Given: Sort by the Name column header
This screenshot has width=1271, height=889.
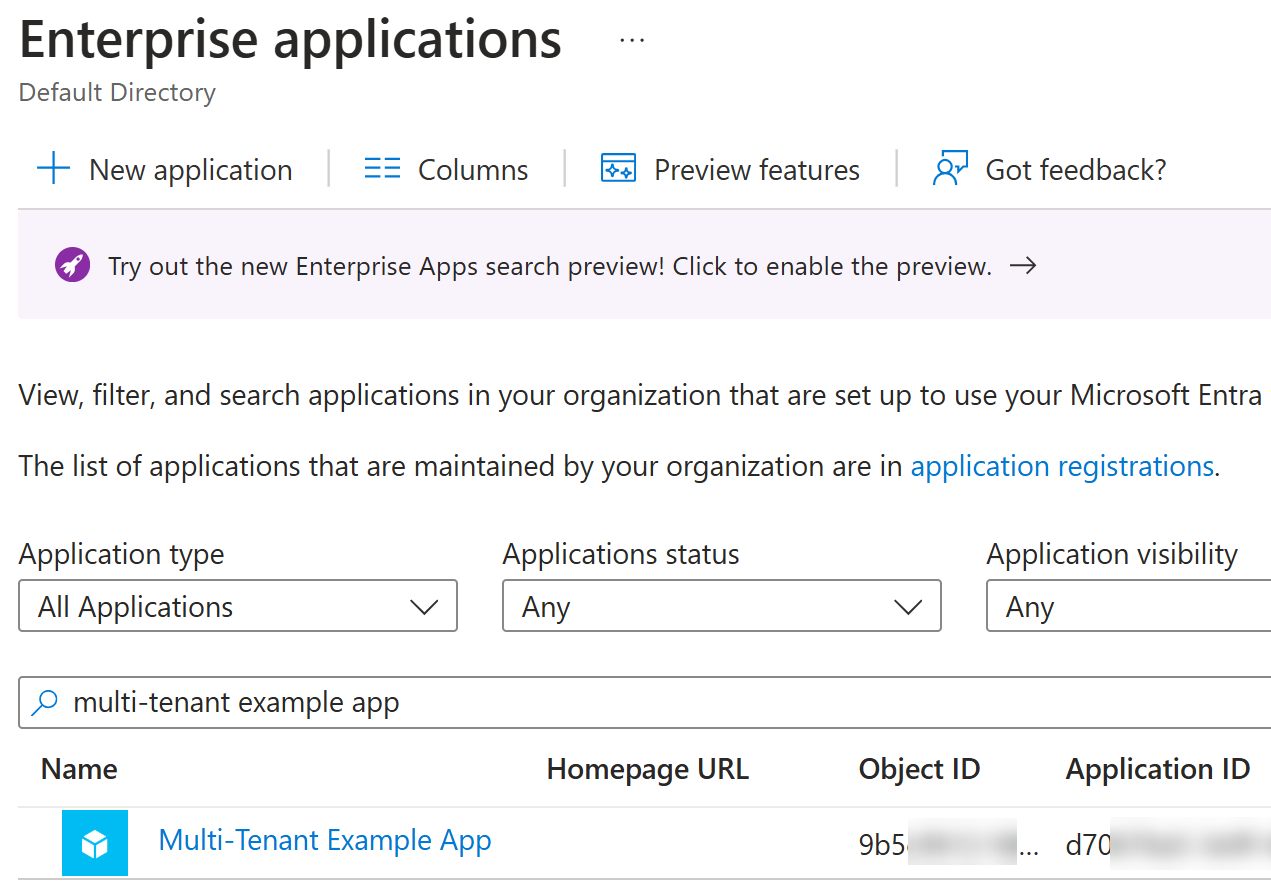Looking at the screenshot, I should (x=79, y=769).
